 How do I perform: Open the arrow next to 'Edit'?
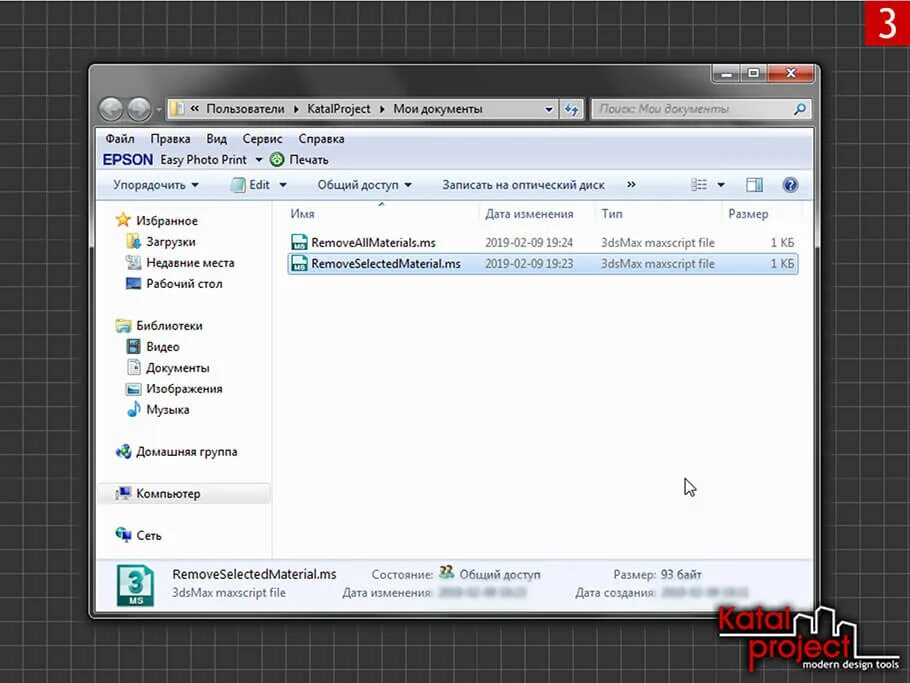[x=283, y=185]
